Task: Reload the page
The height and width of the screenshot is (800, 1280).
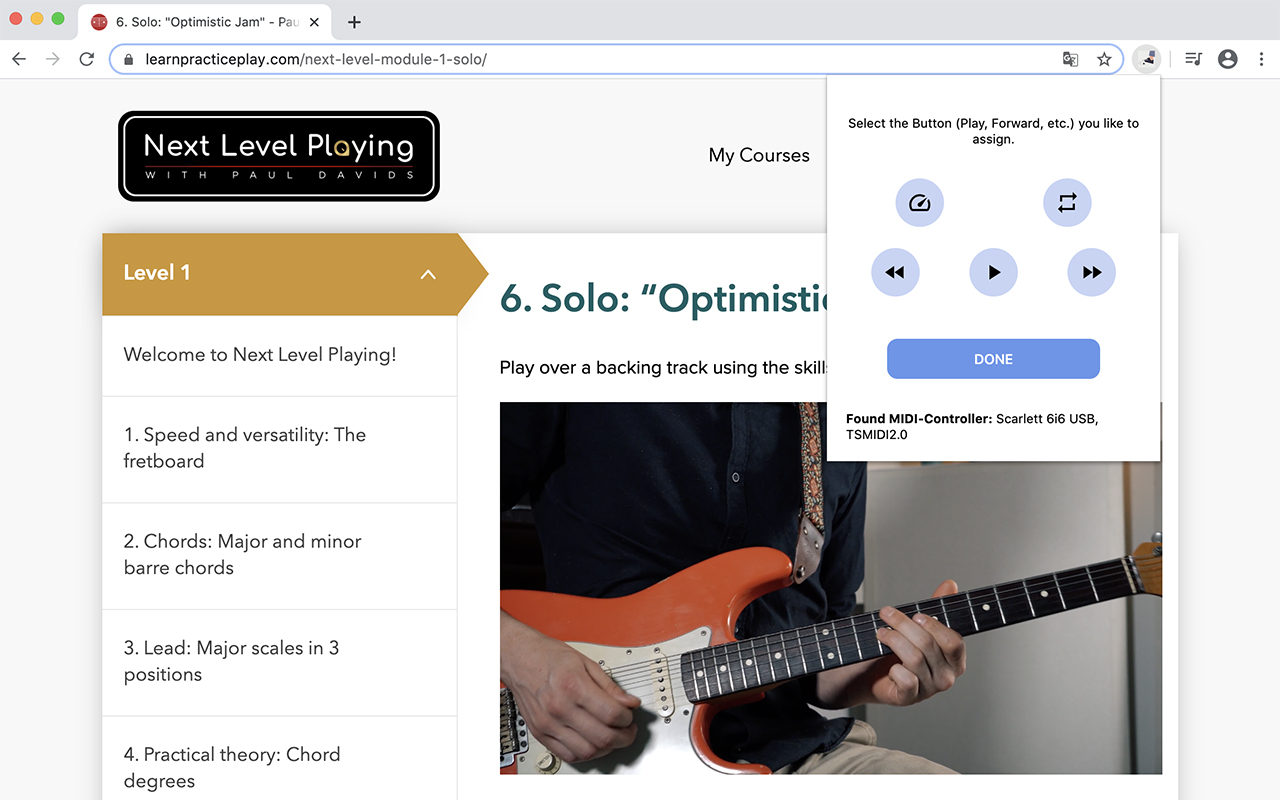Action: coord(87,59)
